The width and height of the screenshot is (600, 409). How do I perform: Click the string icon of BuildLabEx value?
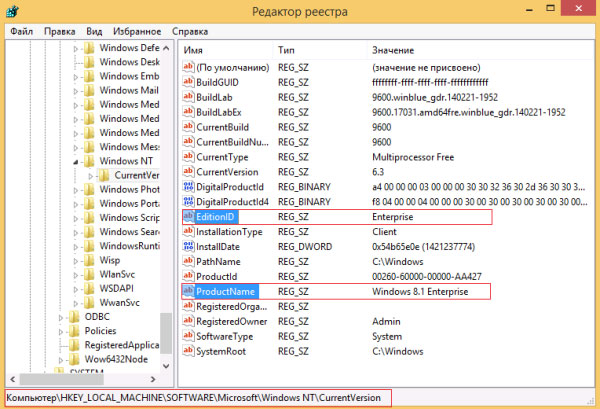pyautogui.click(x=188, y=112)
